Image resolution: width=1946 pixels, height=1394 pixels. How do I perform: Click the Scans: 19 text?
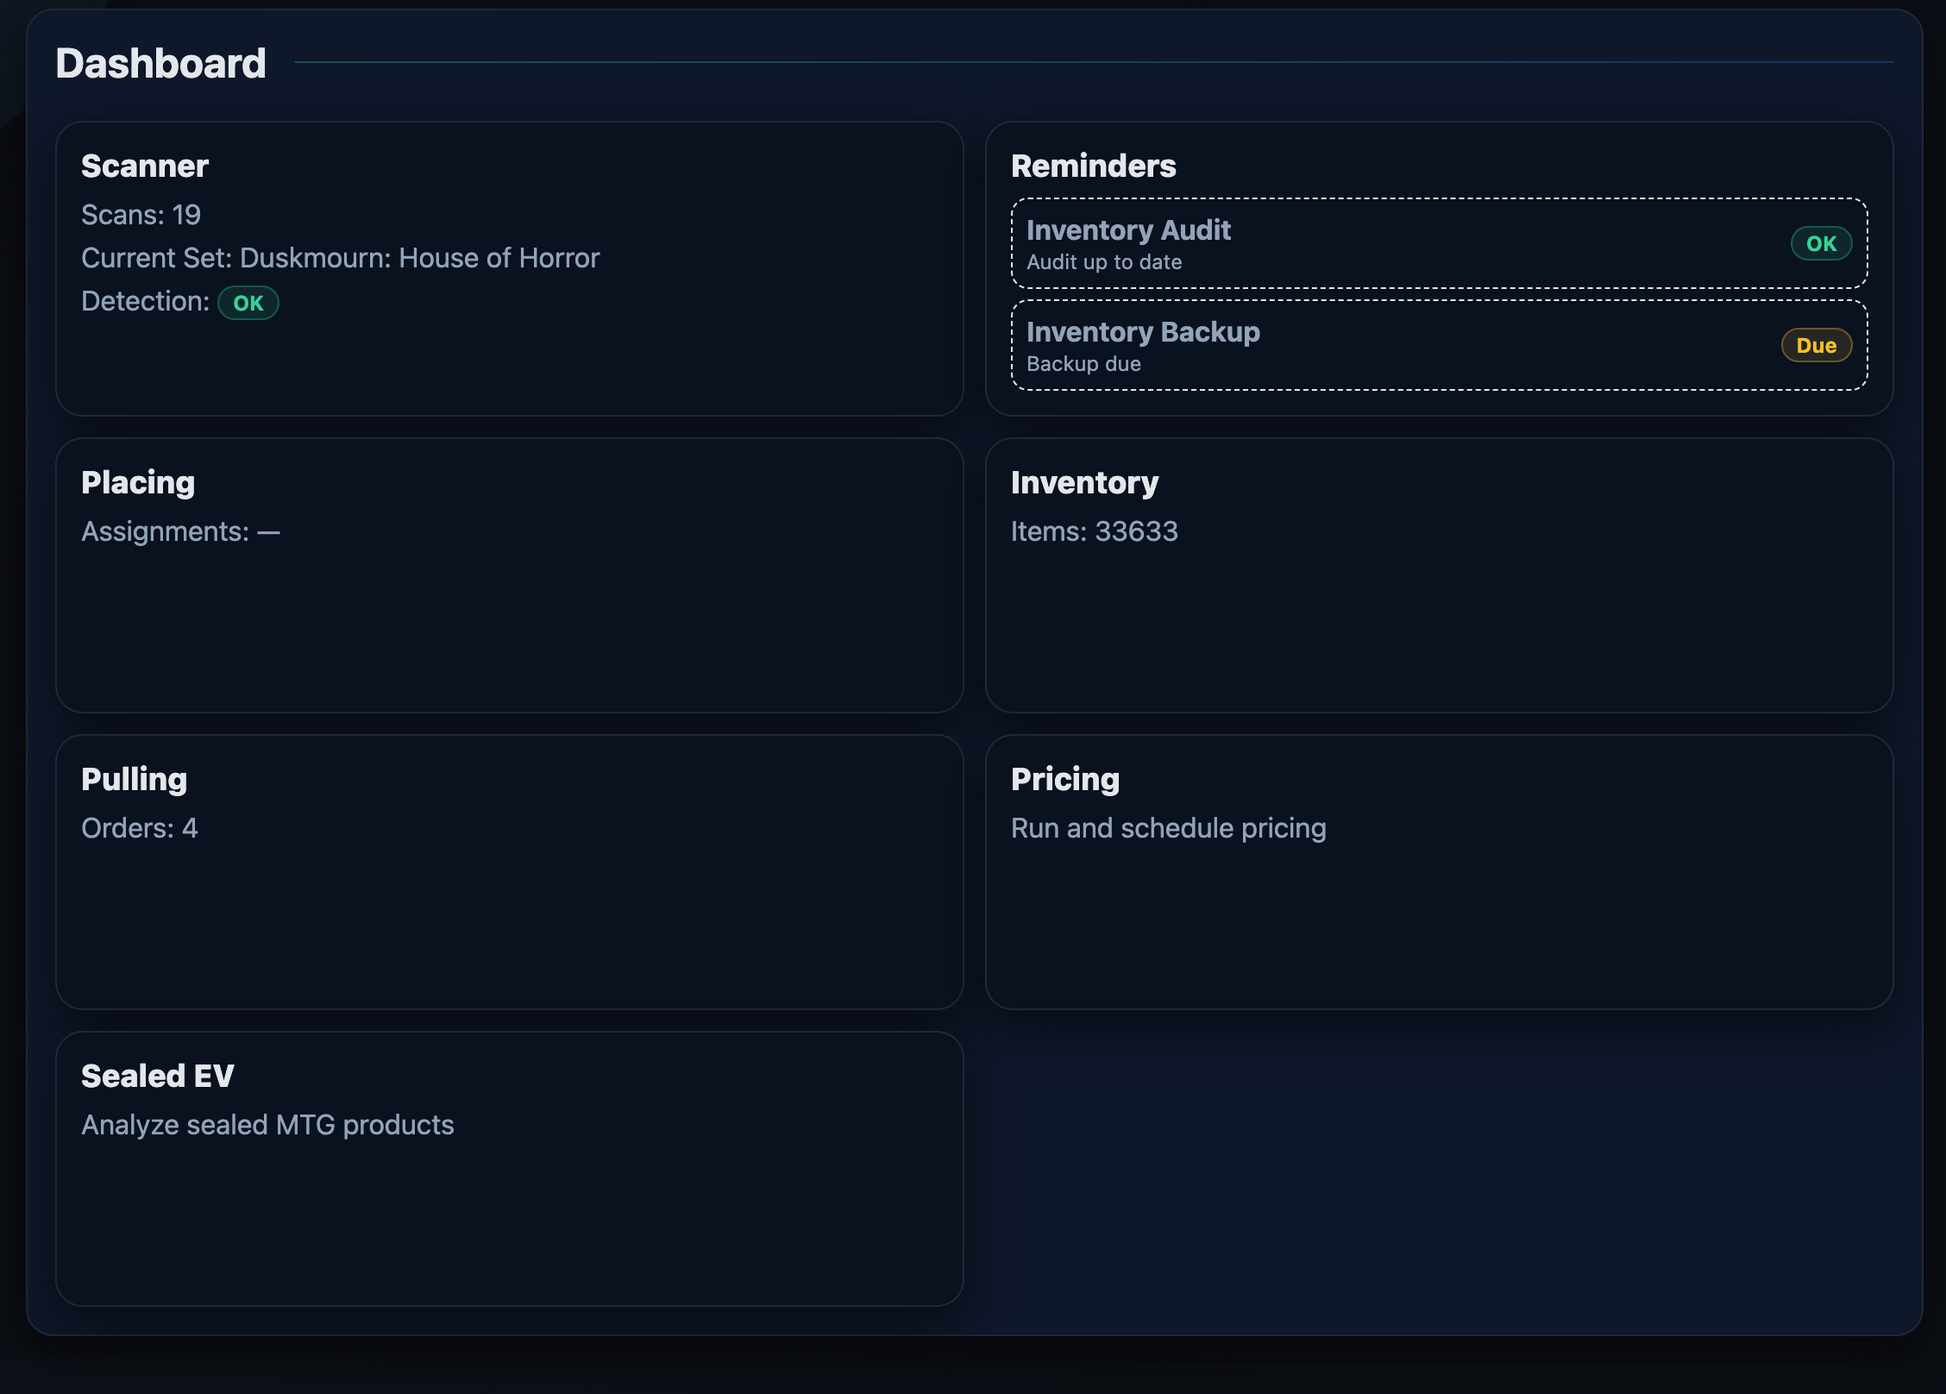[x=141, y=215]
